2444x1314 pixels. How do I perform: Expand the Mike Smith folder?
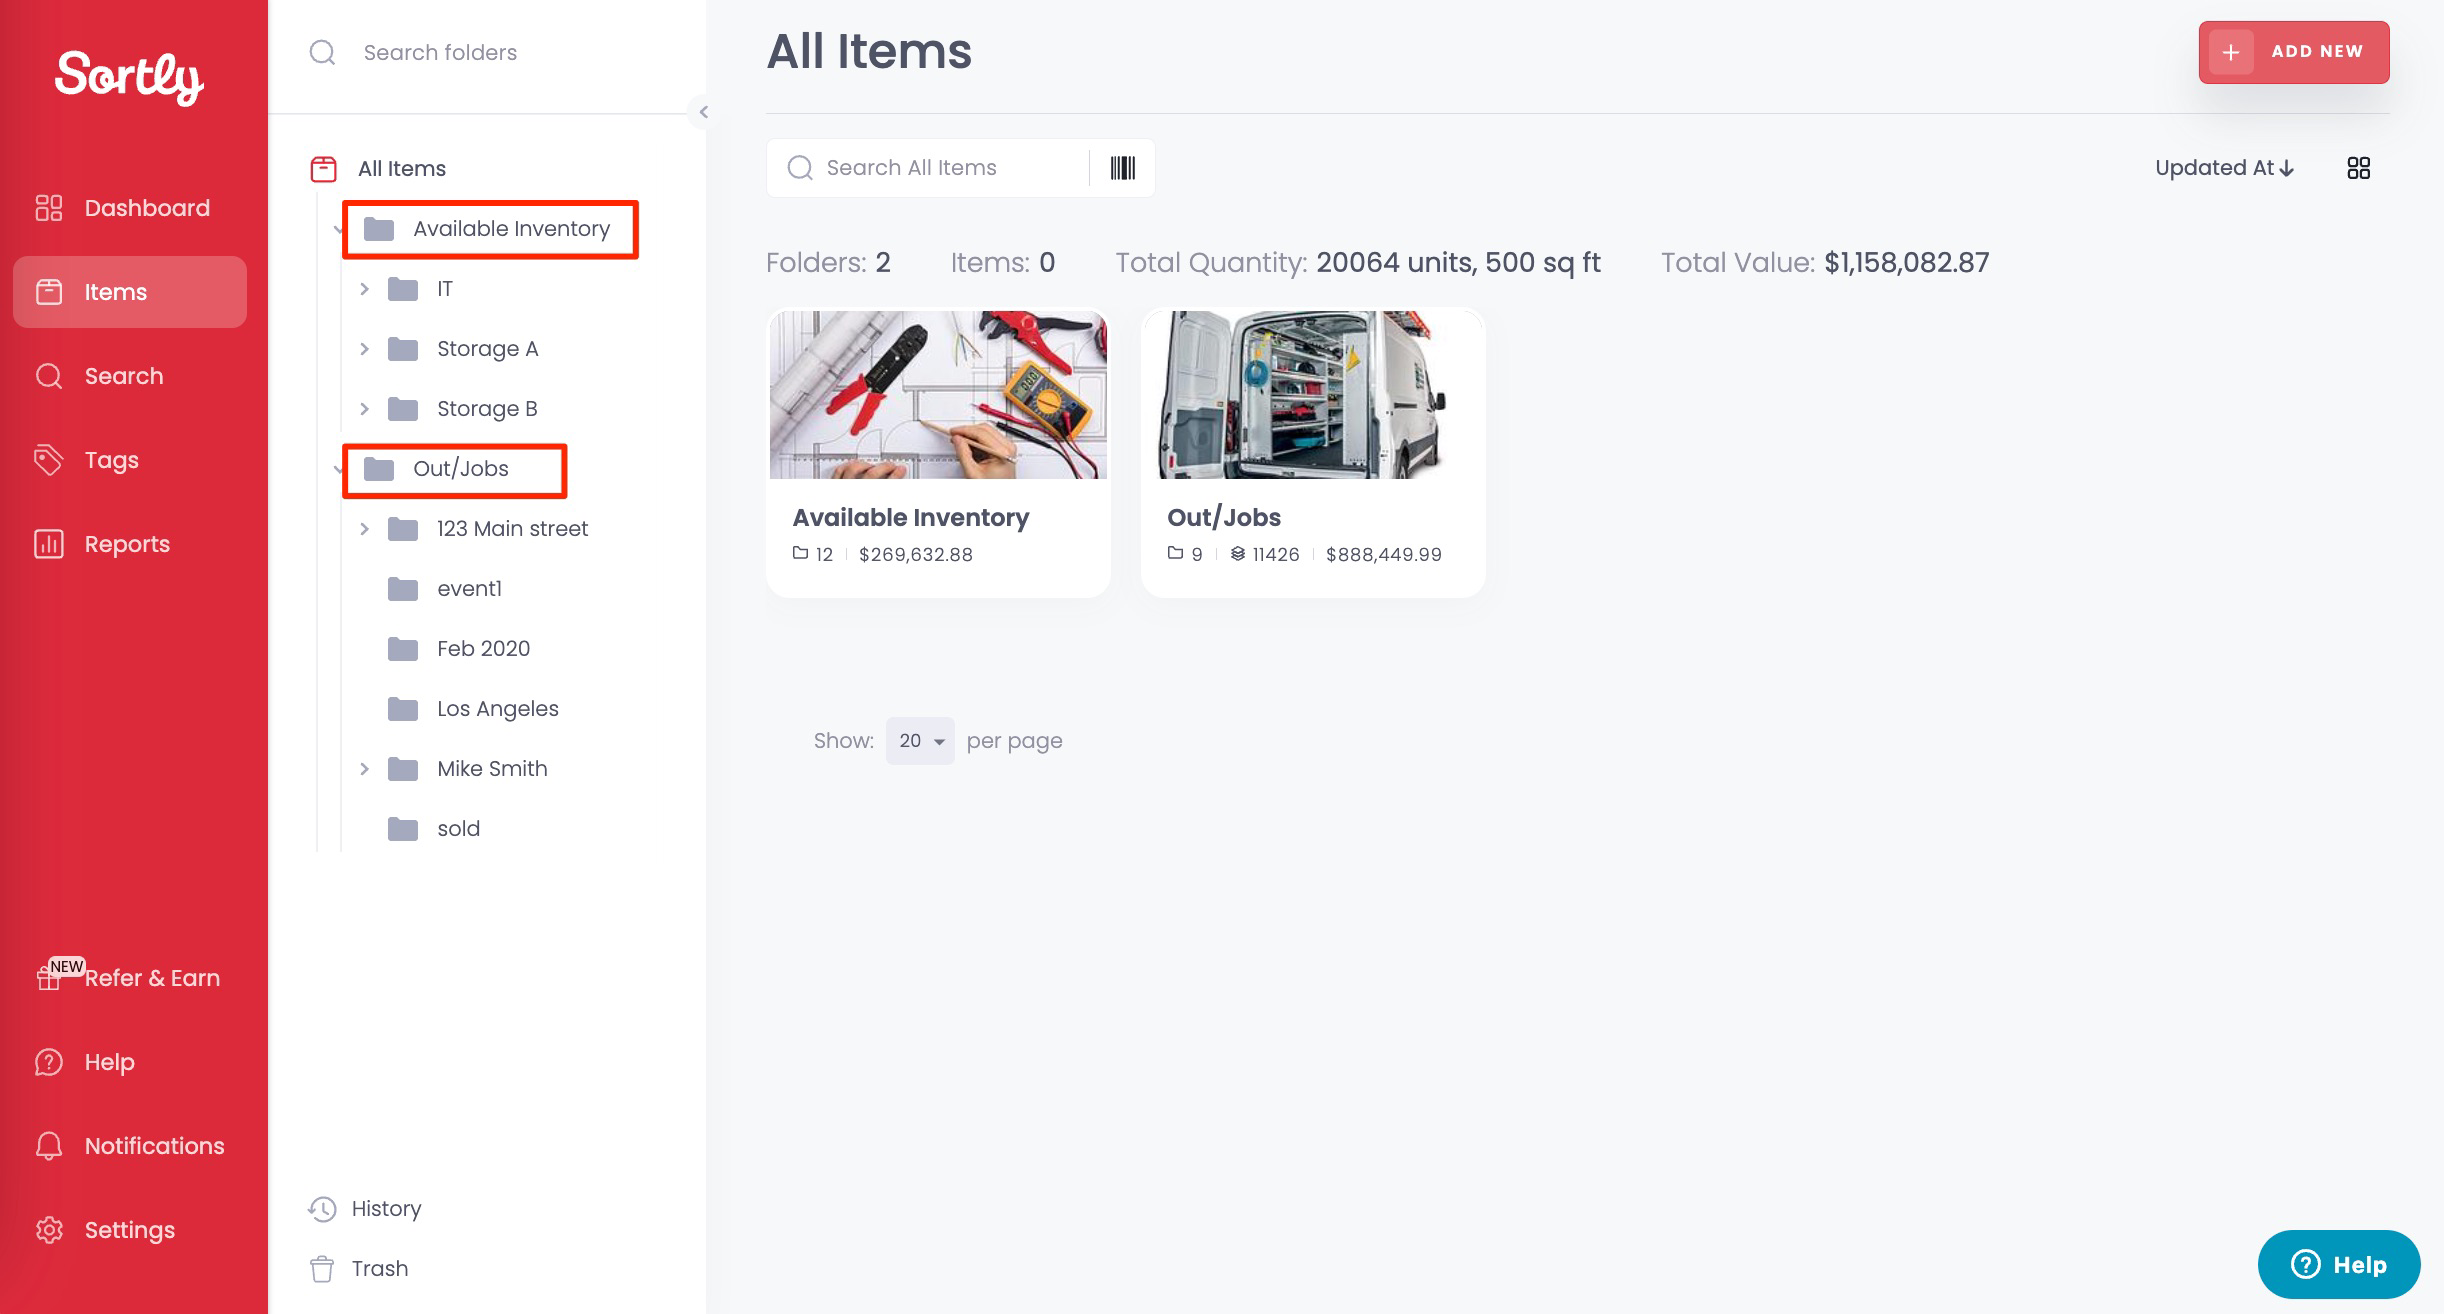[x=364, y=769]
